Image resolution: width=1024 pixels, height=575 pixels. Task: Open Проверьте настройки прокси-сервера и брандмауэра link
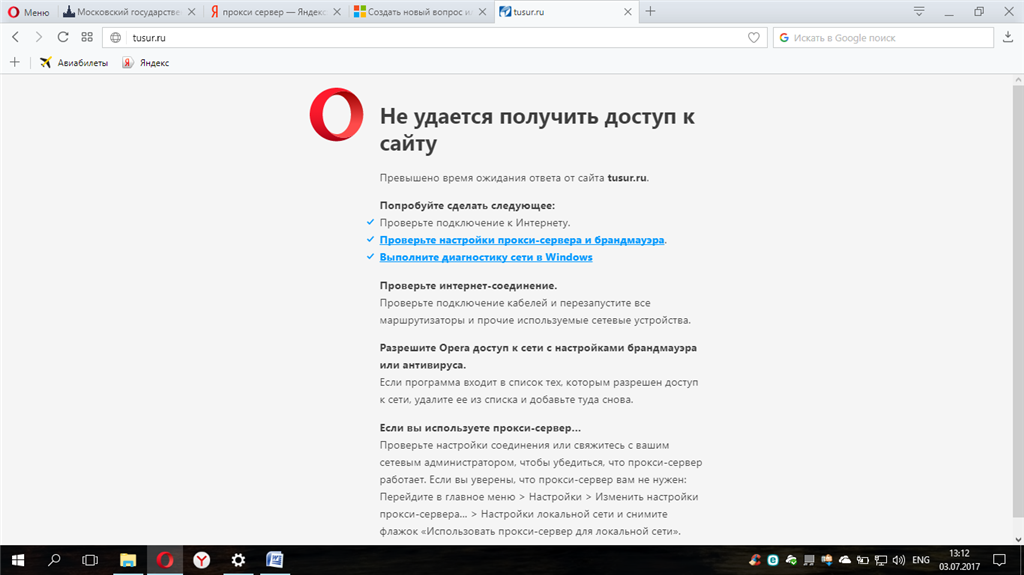(522, 240)
